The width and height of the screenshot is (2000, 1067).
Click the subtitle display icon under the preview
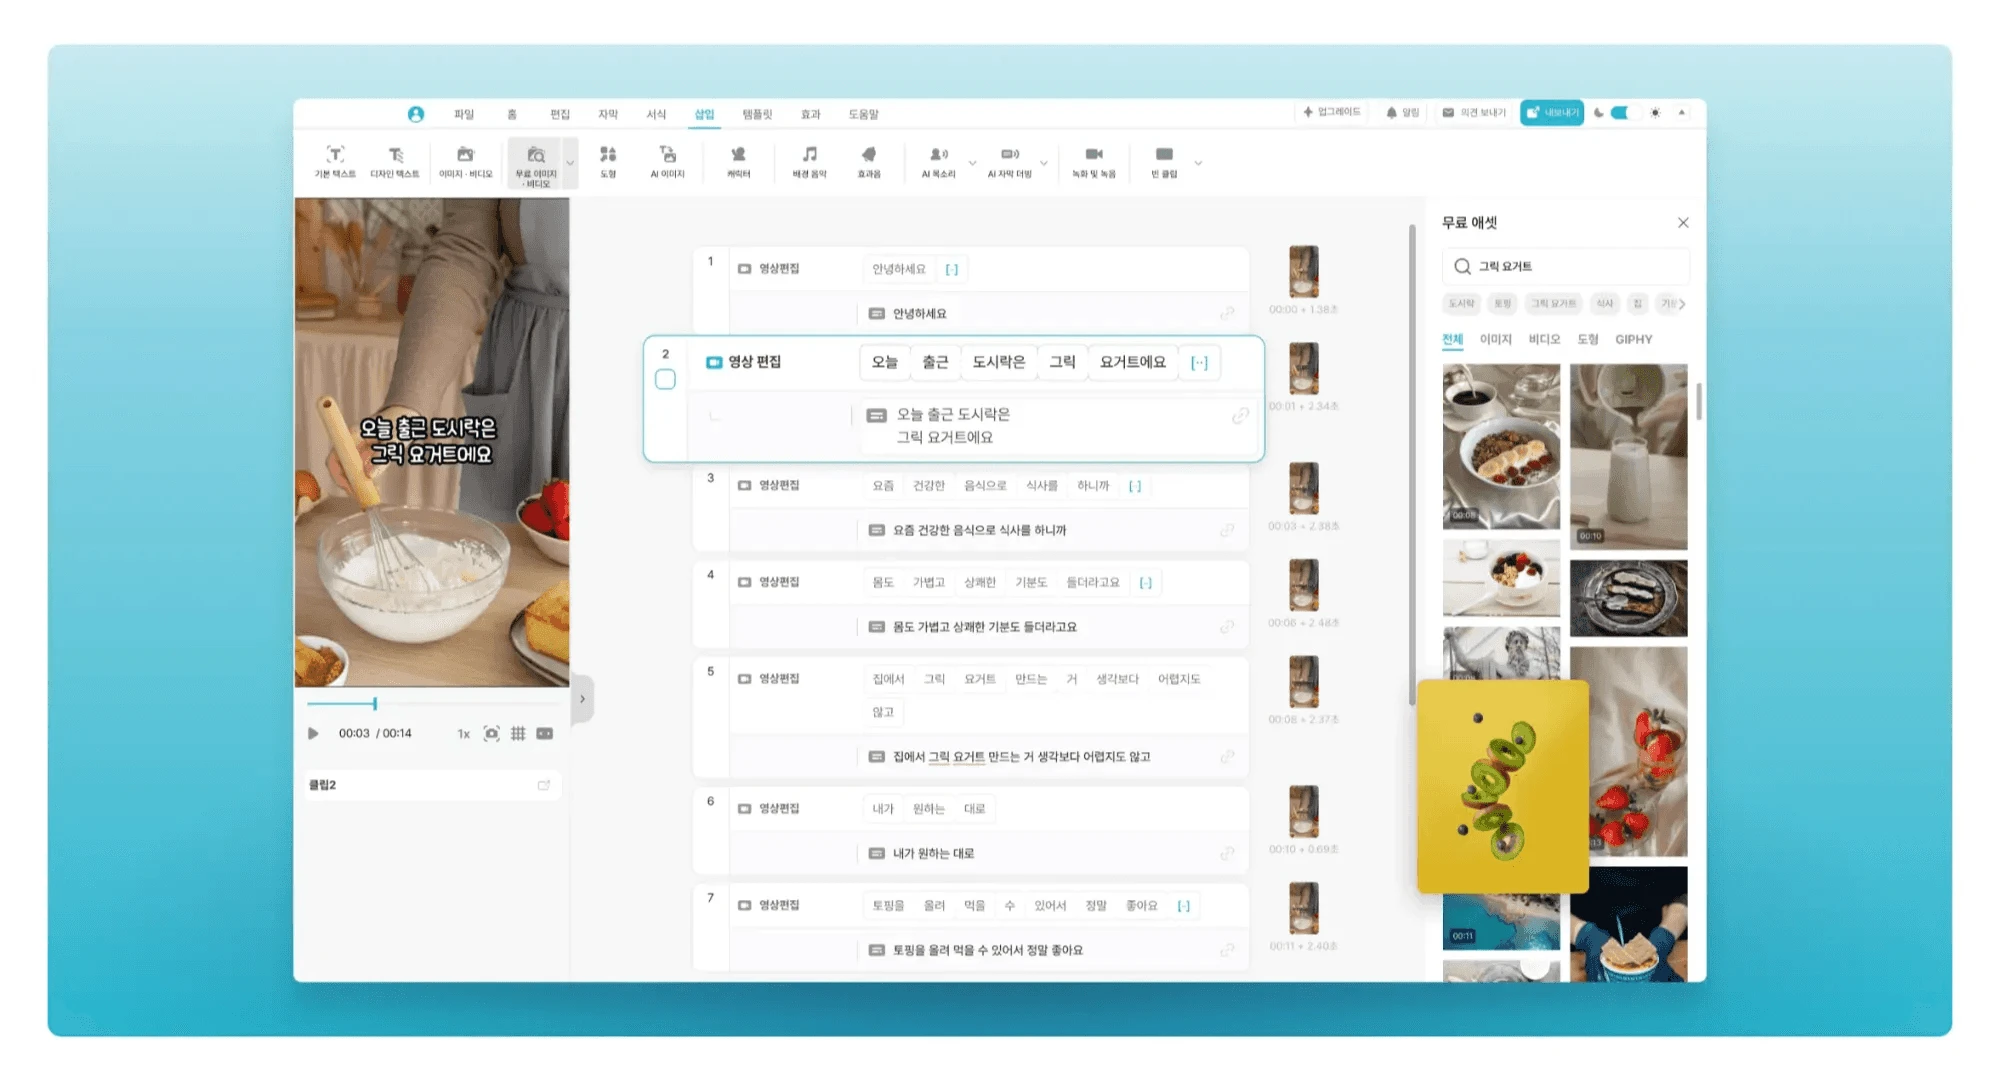(545, 733)
